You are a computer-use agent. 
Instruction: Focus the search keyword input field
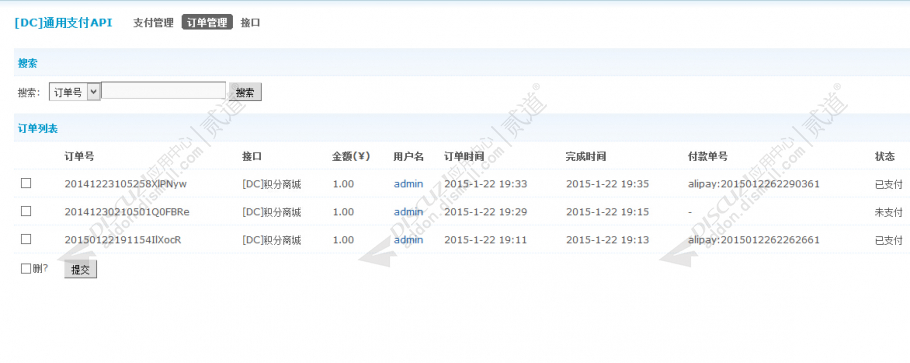(x=163, y=91)
